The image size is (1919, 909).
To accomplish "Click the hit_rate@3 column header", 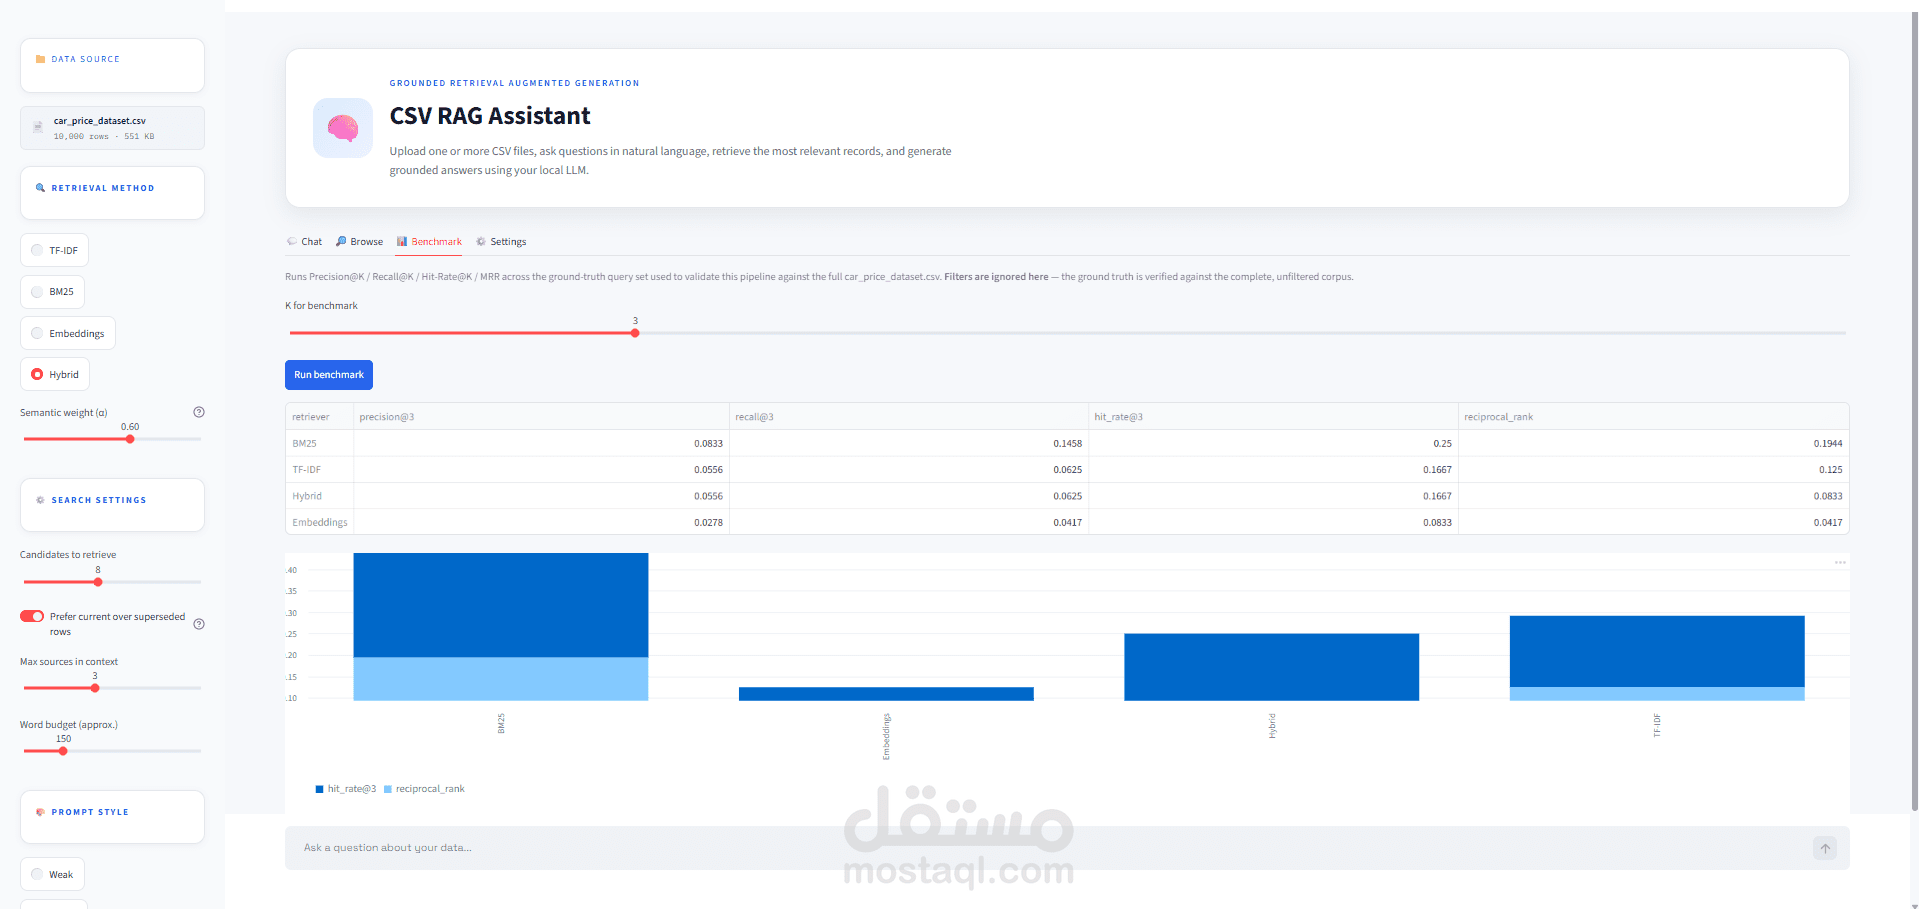I will (x=1273, y=417).
